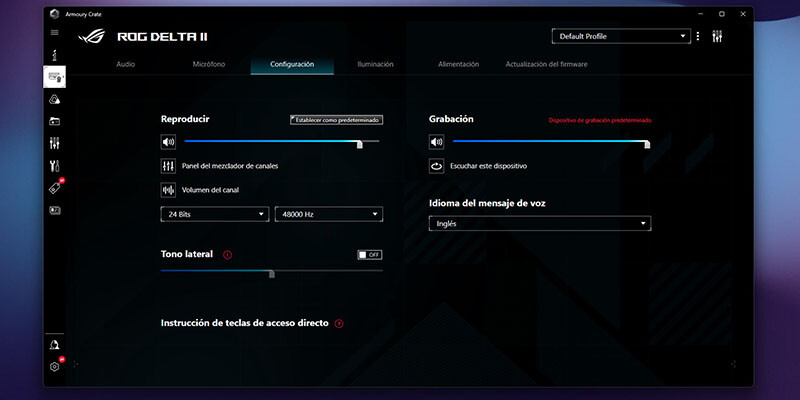Maximize the Armoury Crate window
Viewport: 800px width, 400px height.
[x=721, y=14]
